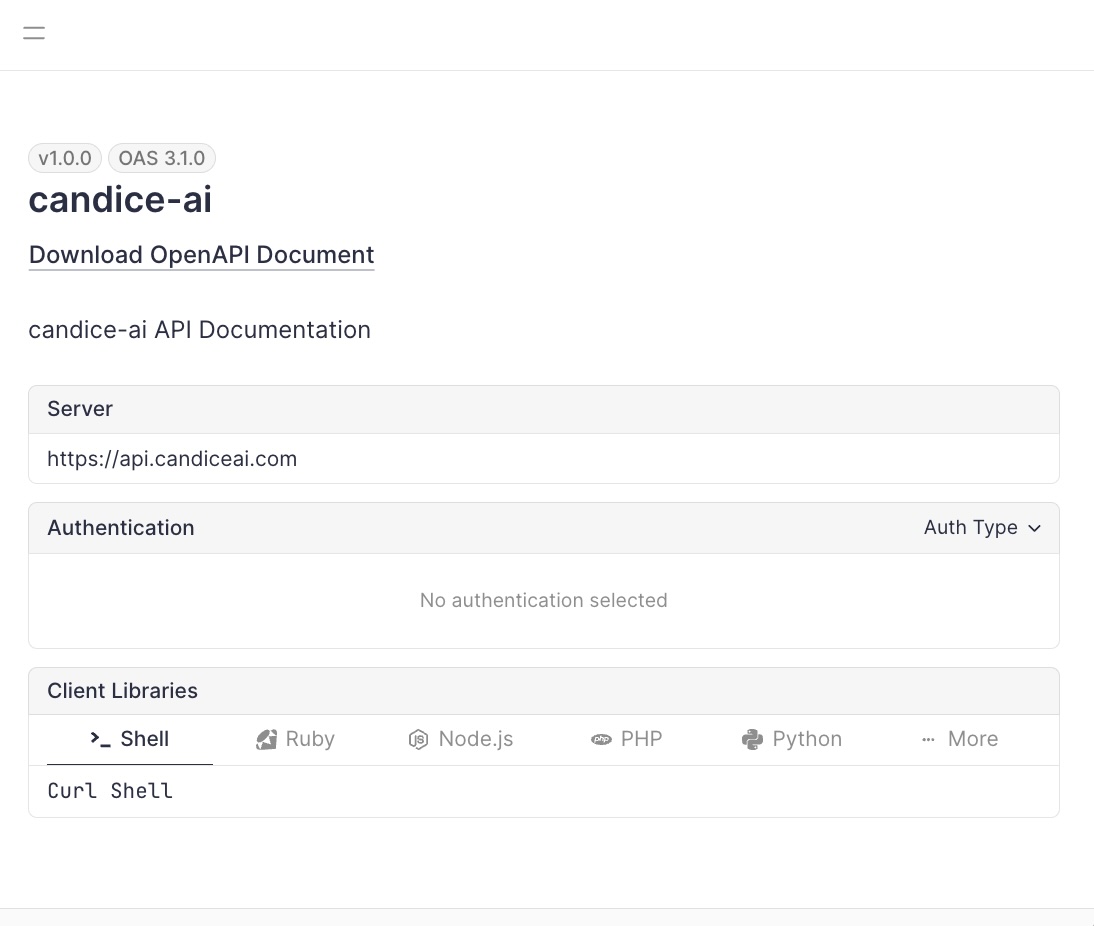The image size is (1094, 926).
Task: Click the More ellipsis icon
Action: click(x=927, y=739)
